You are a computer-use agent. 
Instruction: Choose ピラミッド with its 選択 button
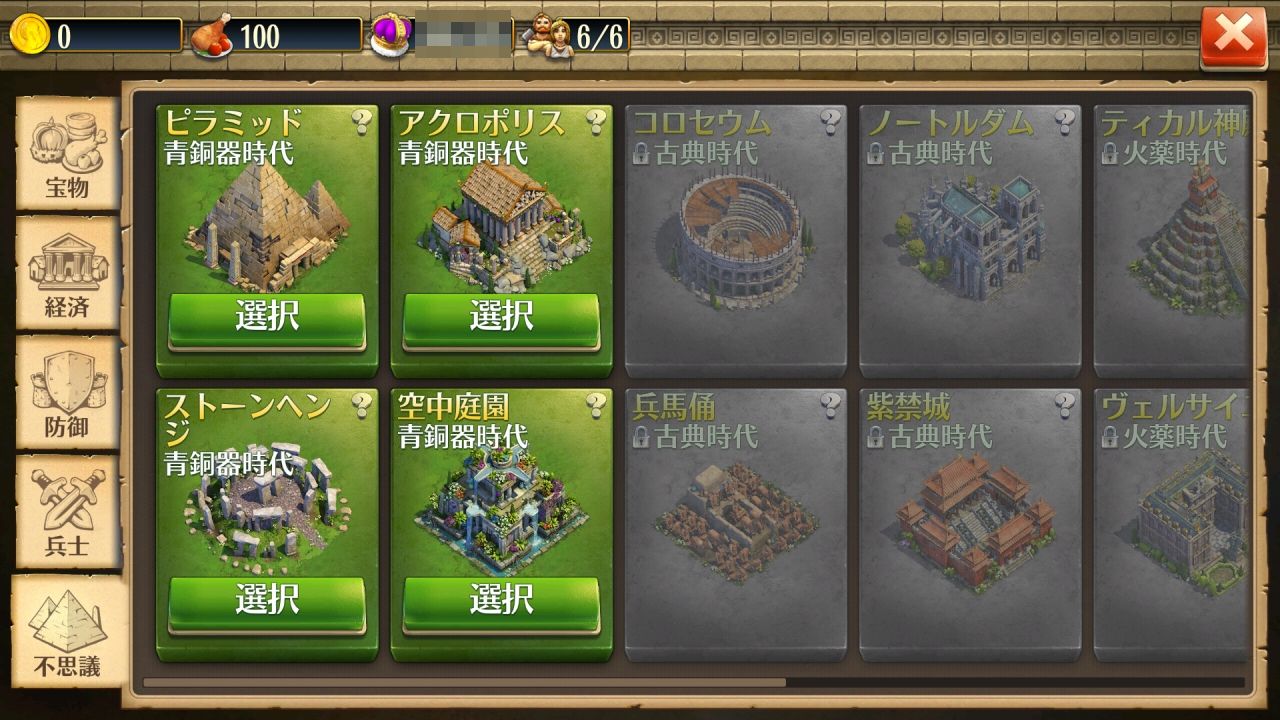pyautogui.click(x=267, y=319)
